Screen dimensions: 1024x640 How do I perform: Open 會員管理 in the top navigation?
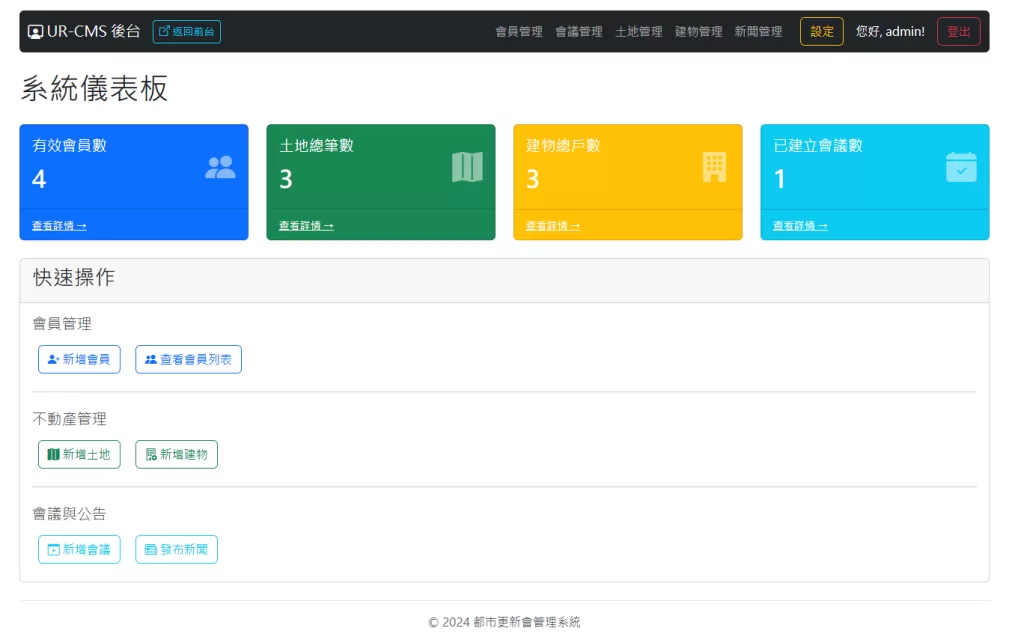[x=519, y=32]
